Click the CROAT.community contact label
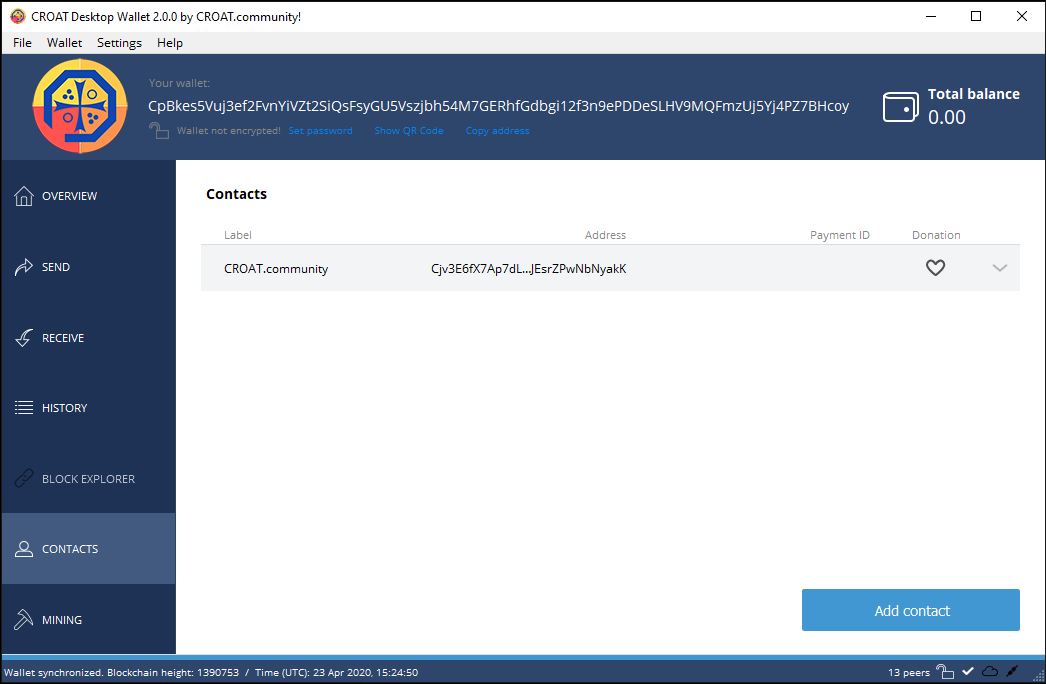The width and height of the screenshot is (1046, 684). [x=276, y=269]
